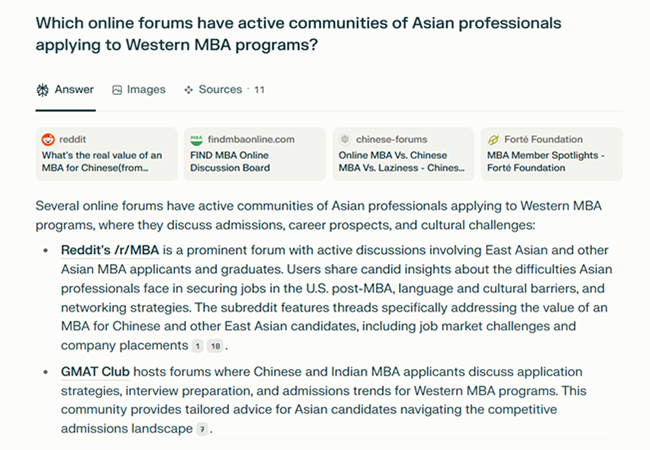Screen dimensions: 650x450
Task: Open the MBA Member Spotlights source card
Action: click(x=549, y=161)
